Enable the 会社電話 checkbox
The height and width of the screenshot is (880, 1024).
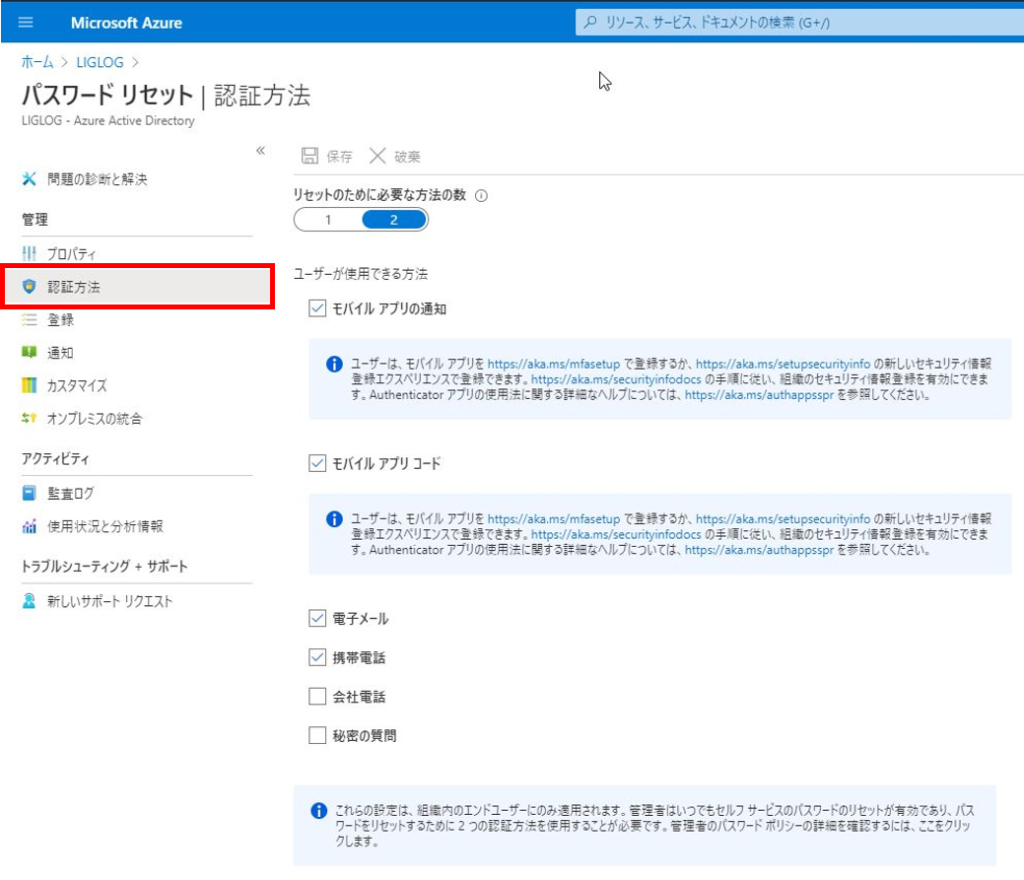coord(318,697)
